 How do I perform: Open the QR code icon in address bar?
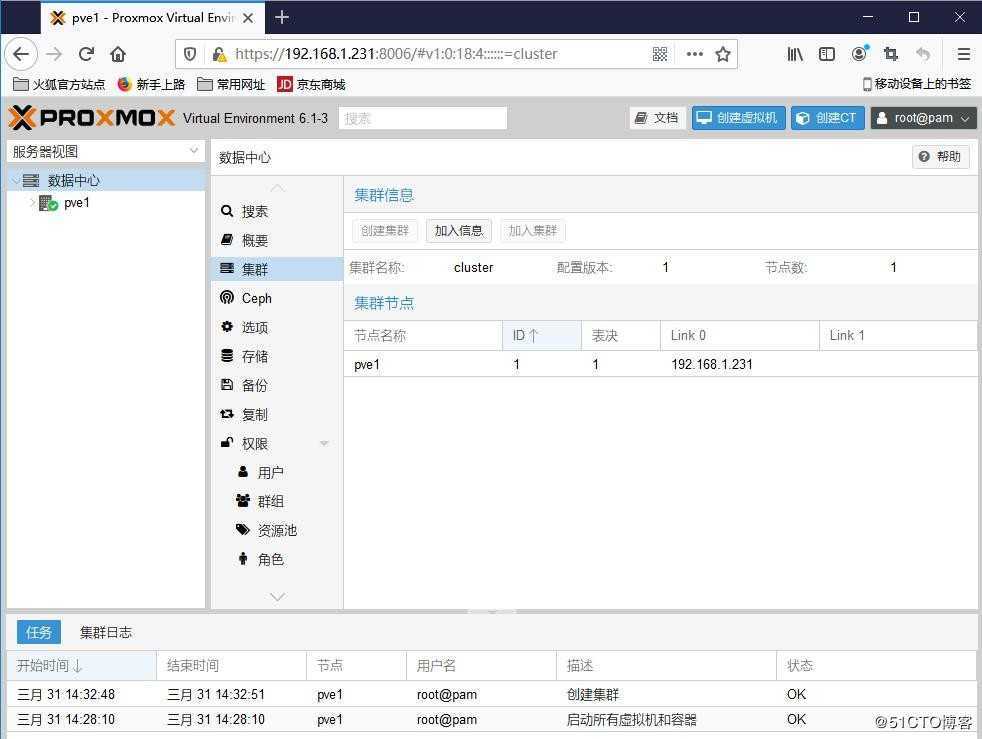pos(659,54)
